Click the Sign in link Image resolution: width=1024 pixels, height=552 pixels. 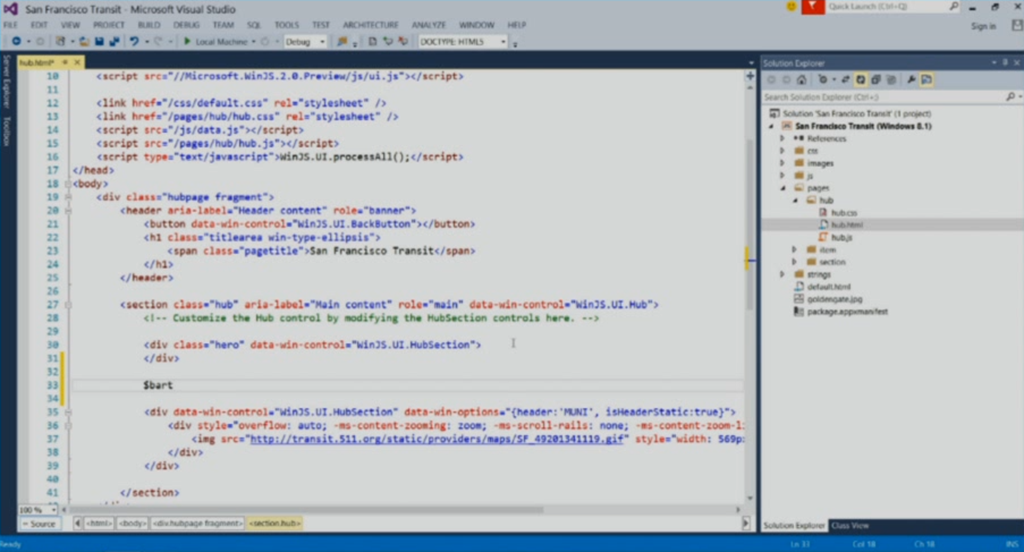[x=984, y=26]
